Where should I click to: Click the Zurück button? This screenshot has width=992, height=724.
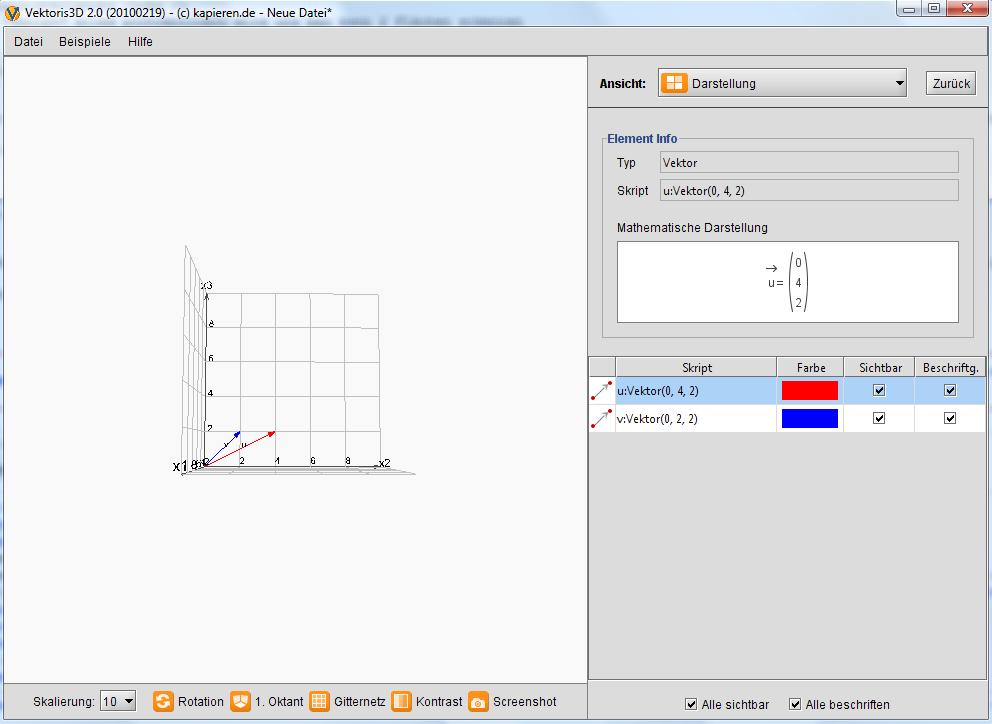pyautogui.click(x=951, y=84)
